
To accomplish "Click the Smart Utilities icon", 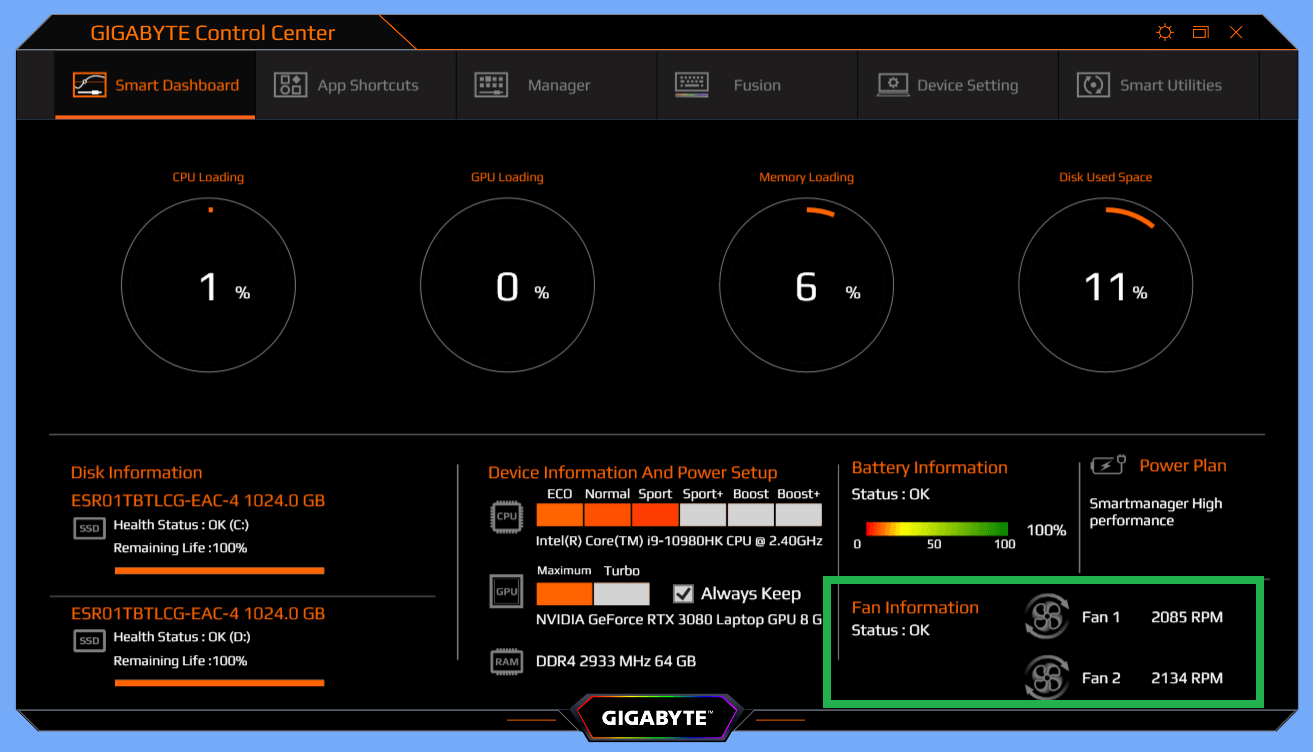I will 1093,85.
